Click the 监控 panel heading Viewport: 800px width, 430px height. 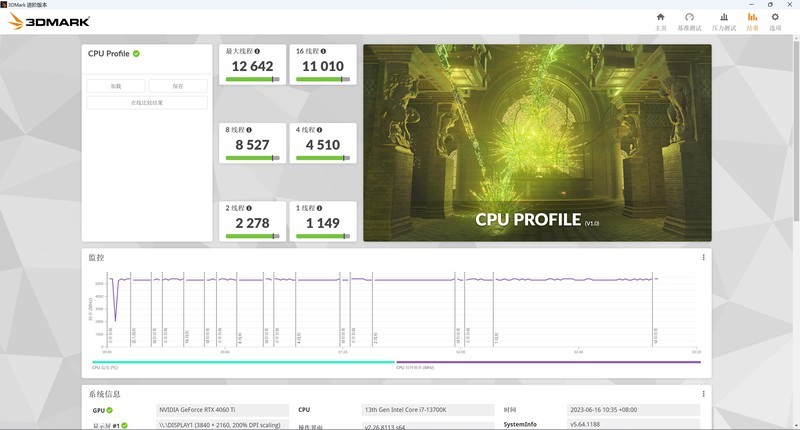click(96, 258)
